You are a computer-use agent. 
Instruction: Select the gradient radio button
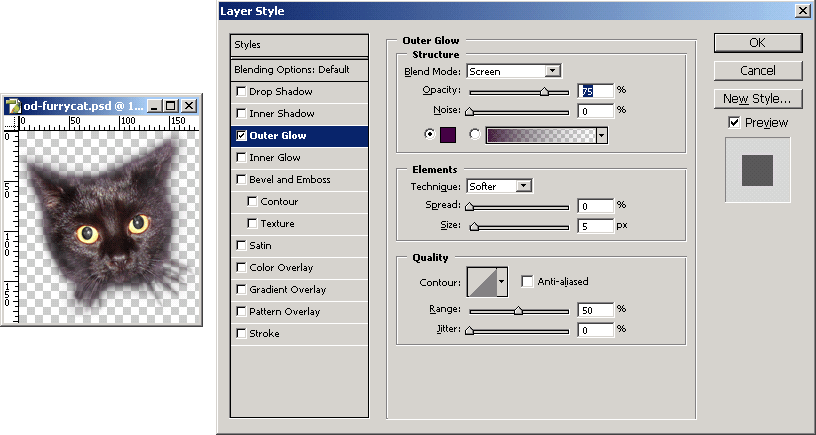475,134
